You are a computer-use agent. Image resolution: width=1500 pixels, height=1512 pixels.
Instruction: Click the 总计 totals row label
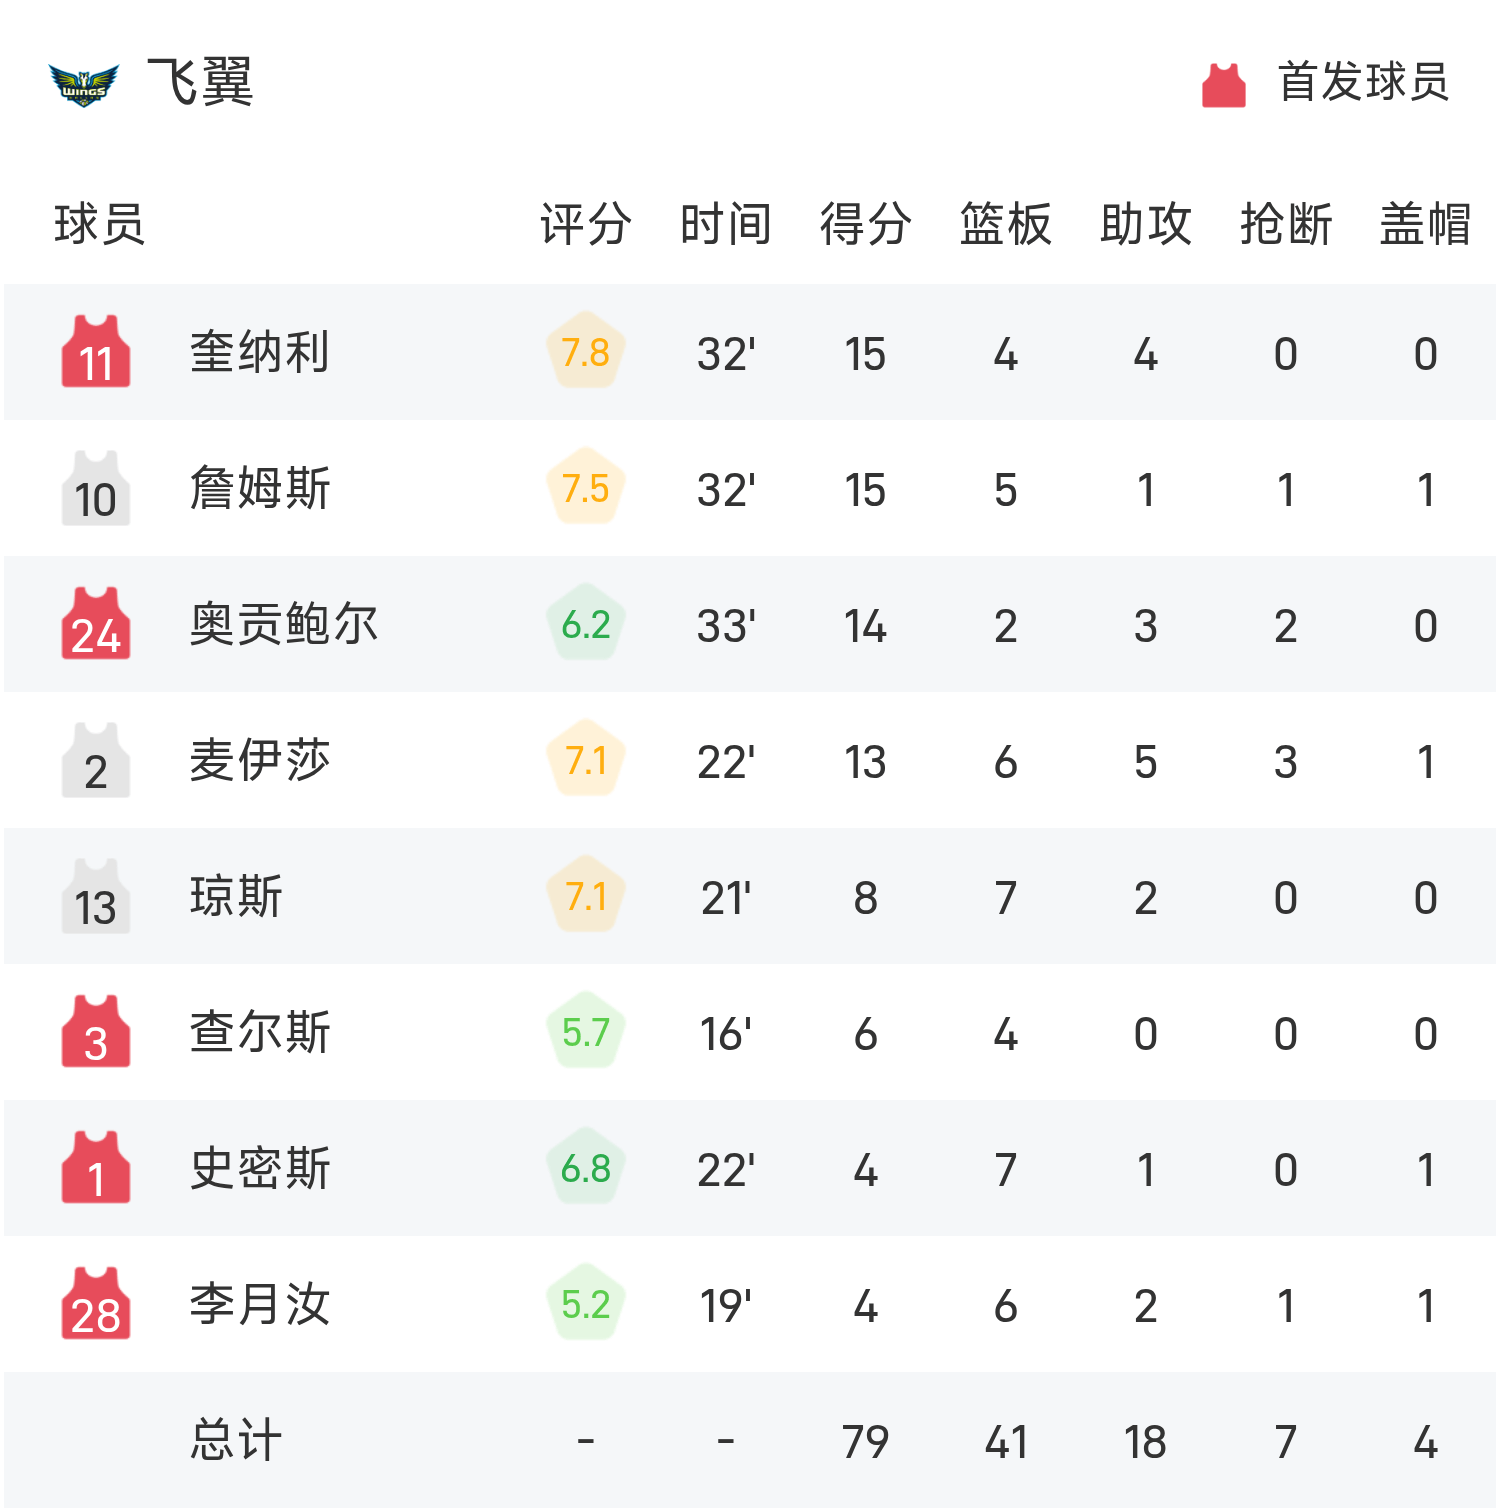tap(236, 1440)
